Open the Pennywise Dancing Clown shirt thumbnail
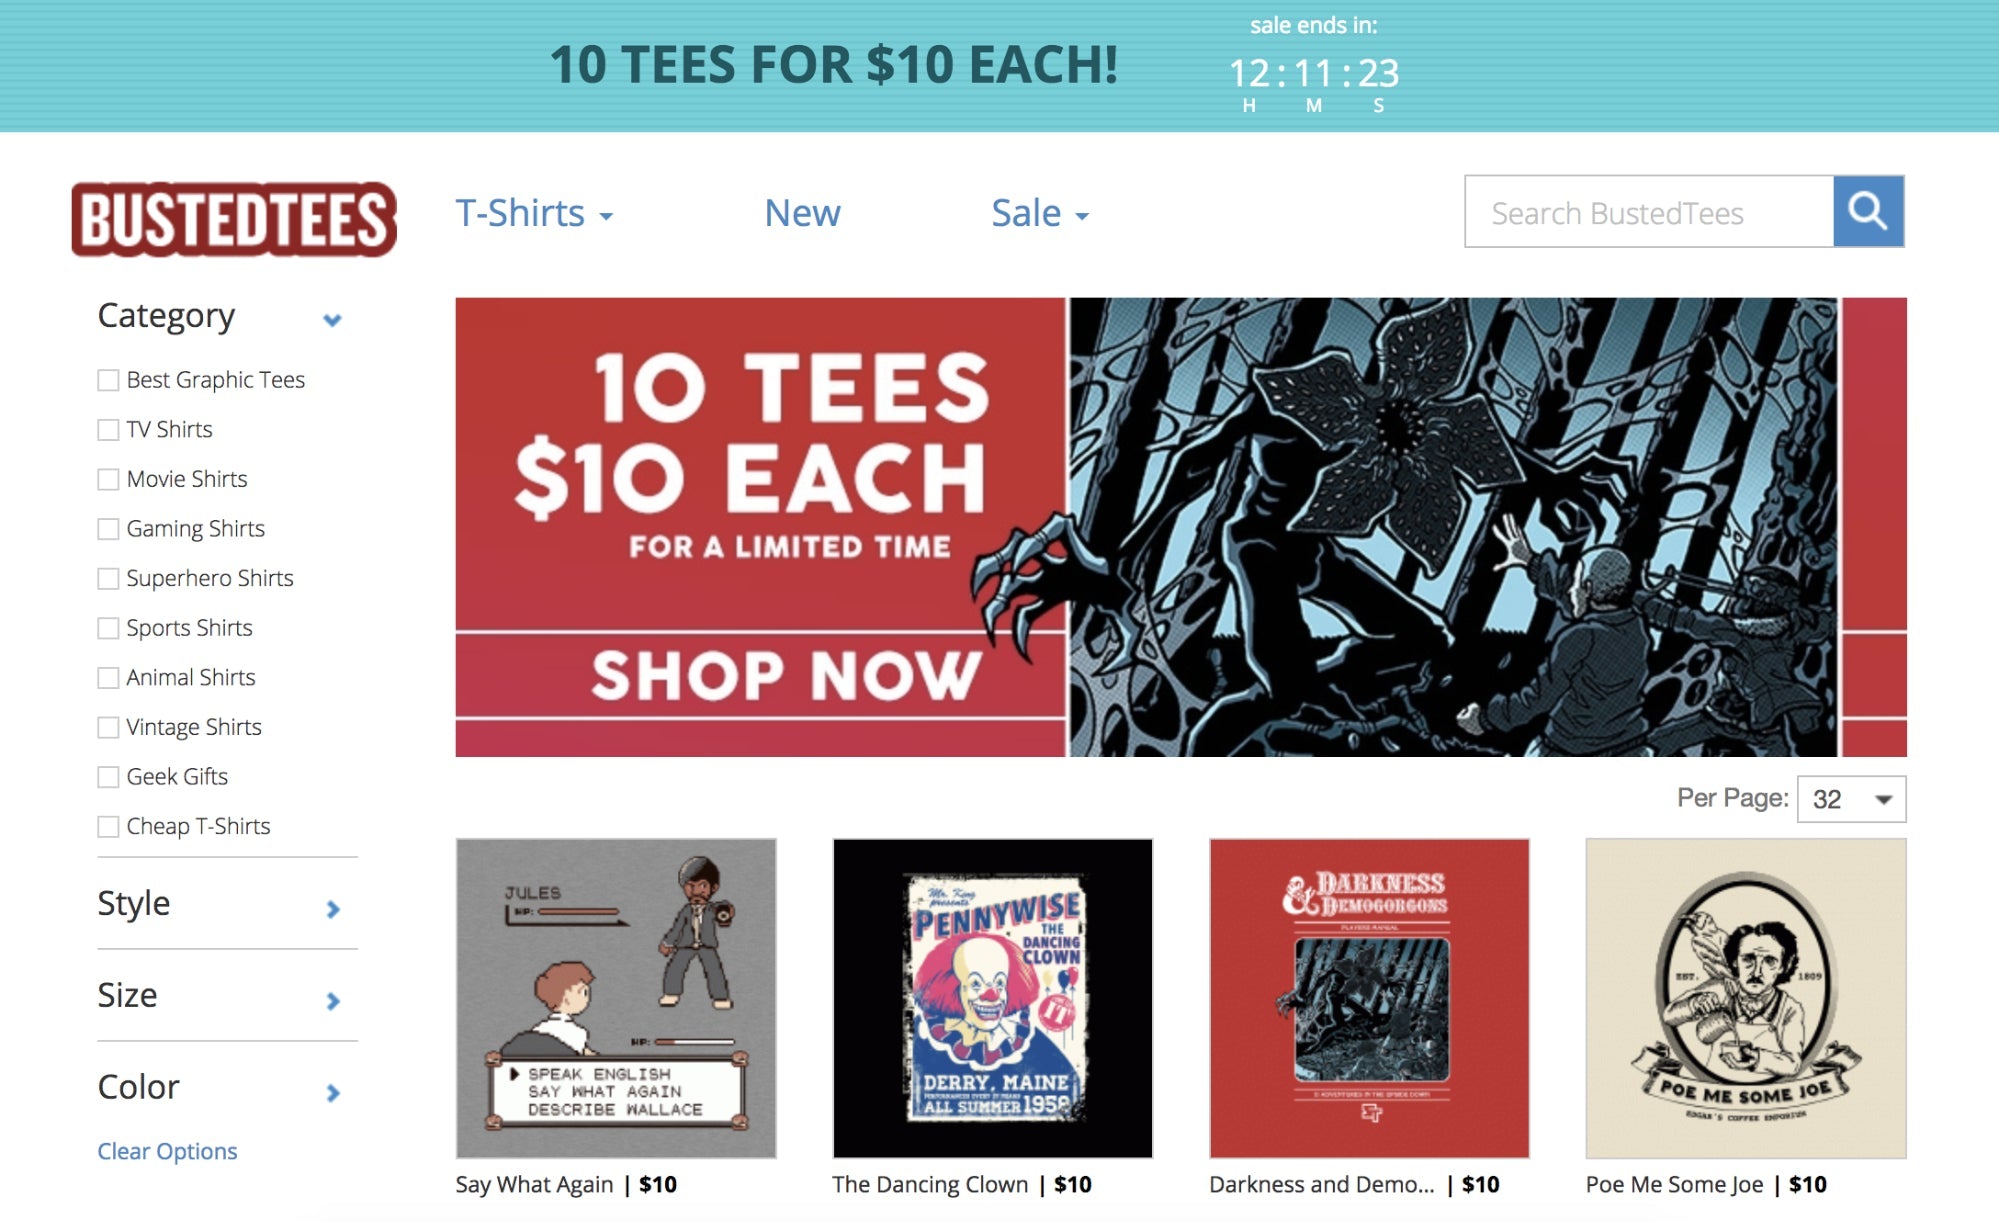Screen dimensions: 1999x1222 click(992, 998)
